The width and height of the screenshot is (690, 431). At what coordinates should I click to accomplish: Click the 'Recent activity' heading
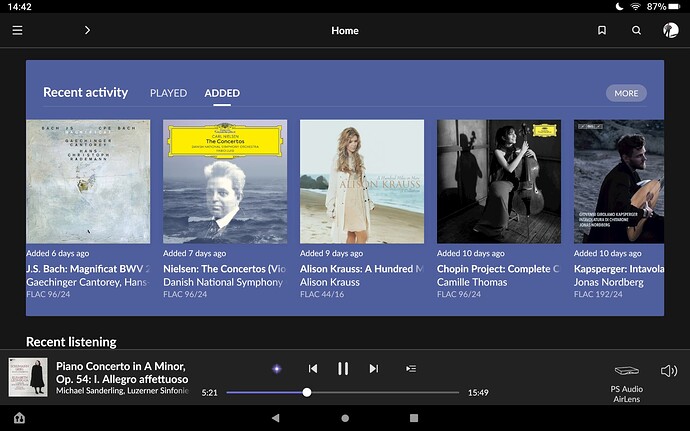click(85, 92)
